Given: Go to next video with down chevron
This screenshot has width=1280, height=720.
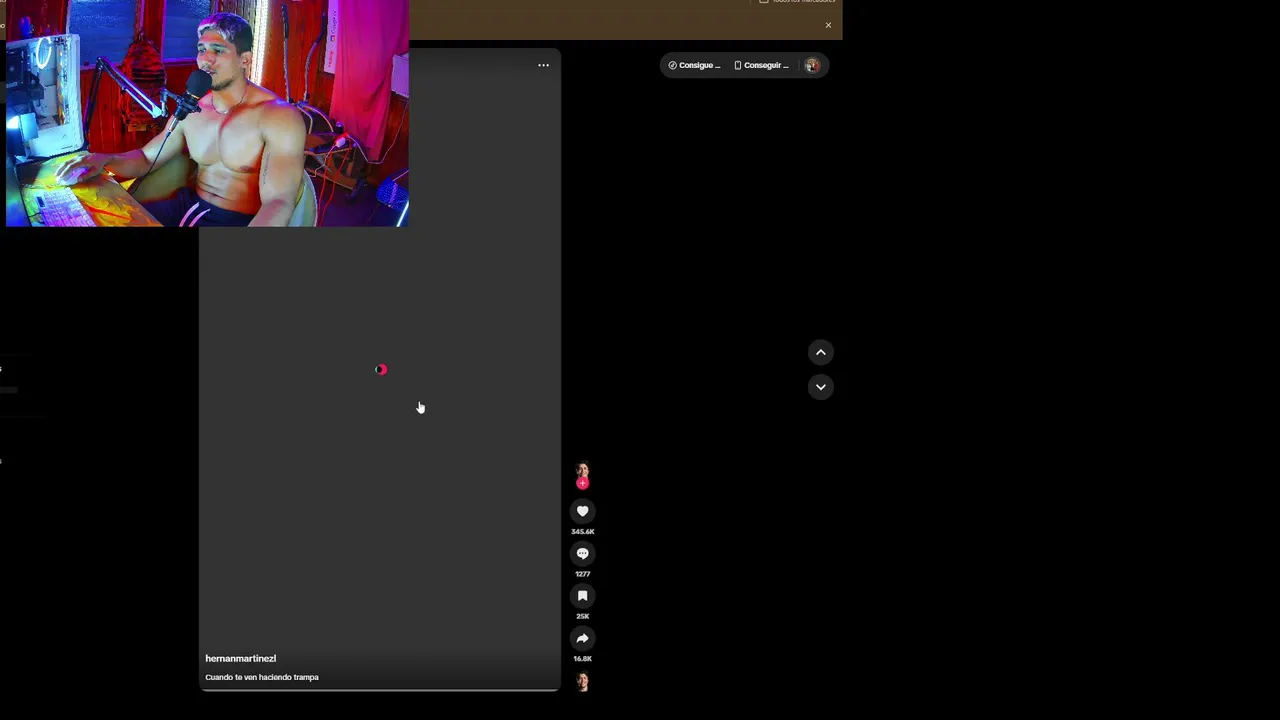Looking at the screenshot, I should click(x=820, y=387).
